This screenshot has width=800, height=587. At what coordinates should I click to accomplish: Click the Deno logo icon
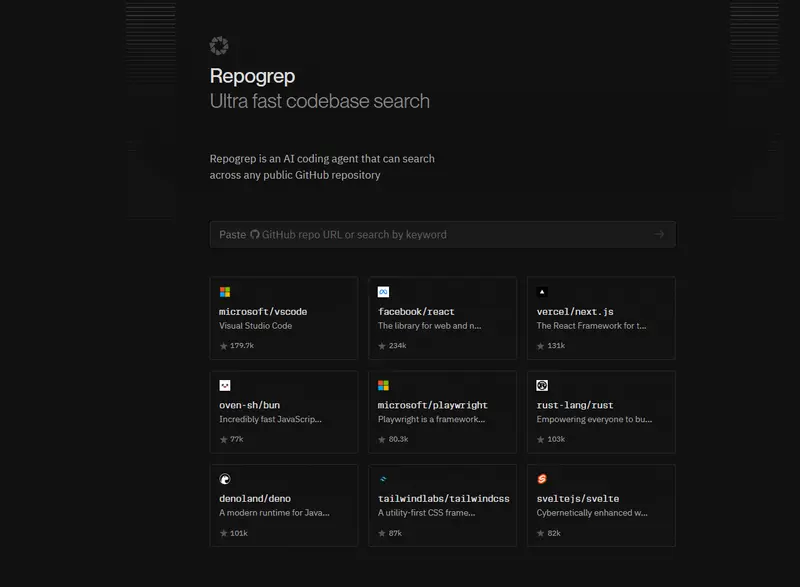click(225, 479)
